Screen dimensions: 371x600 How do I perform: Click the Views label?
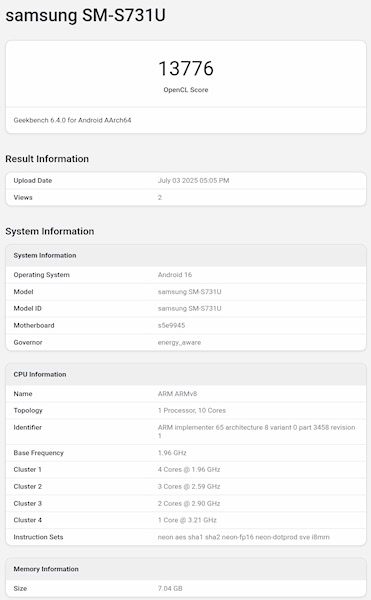pos(23,197)
